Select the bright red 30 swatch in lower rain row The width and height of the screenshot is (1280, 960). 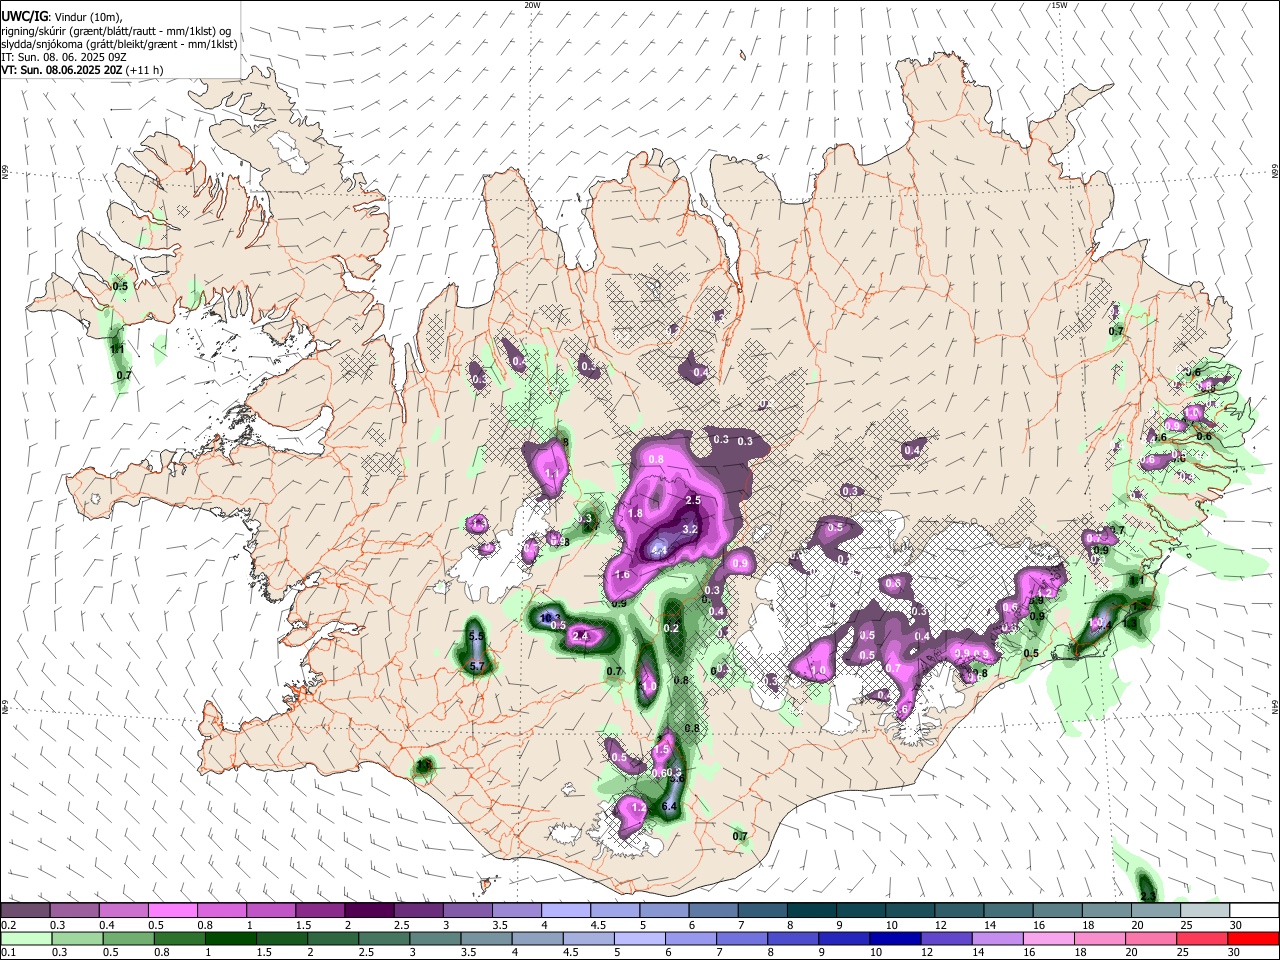1253,938
